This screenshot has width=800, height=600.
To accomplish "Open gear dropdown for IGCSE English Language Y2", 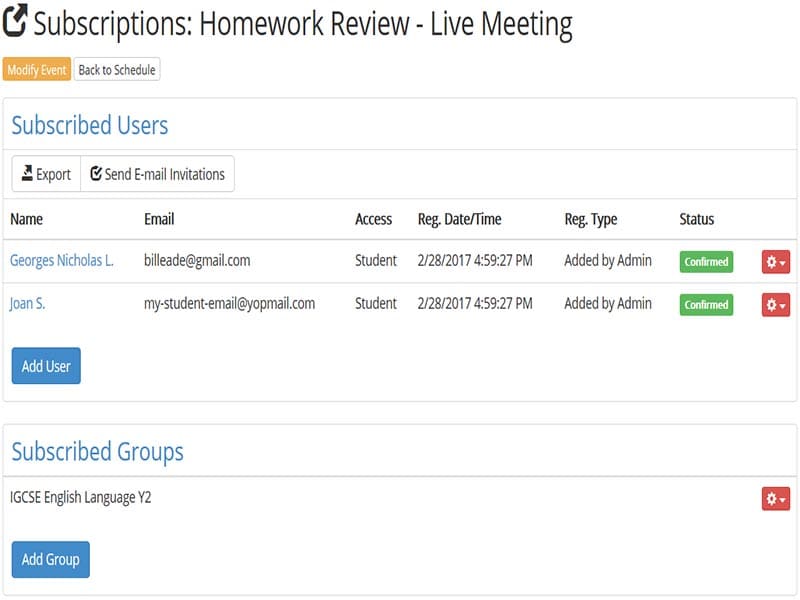I will coord(775,498).
